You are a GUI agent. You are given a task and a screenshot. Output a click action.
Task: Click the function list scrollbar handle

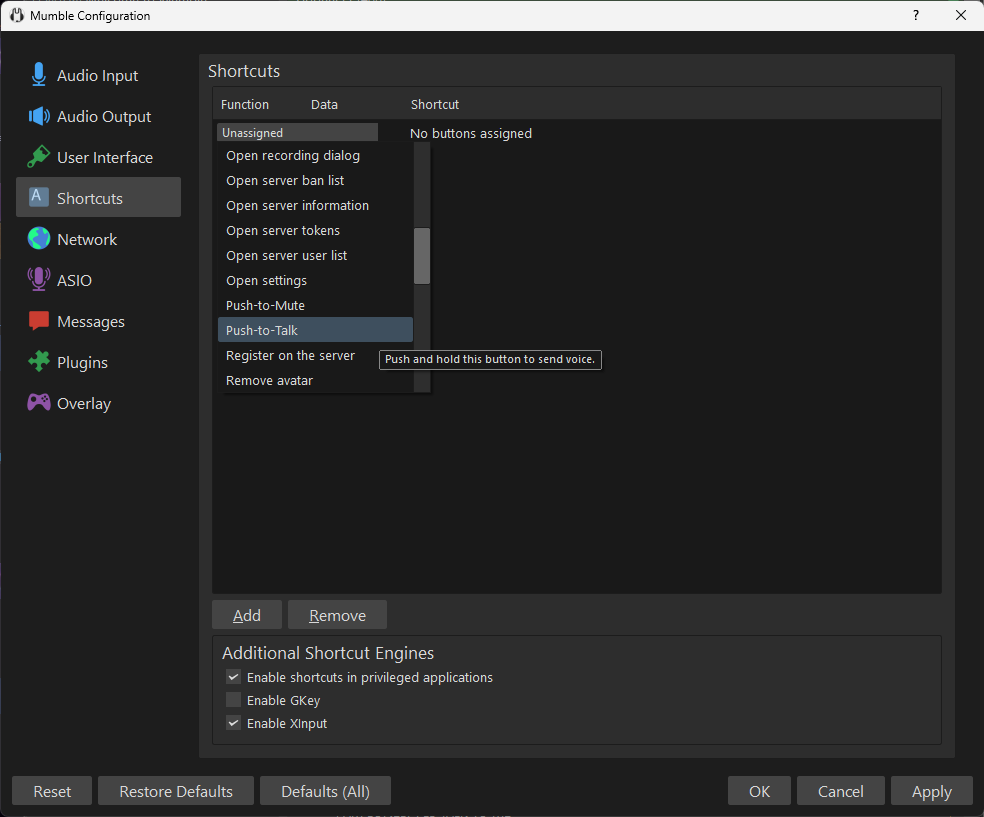click(x=422, y=256)
